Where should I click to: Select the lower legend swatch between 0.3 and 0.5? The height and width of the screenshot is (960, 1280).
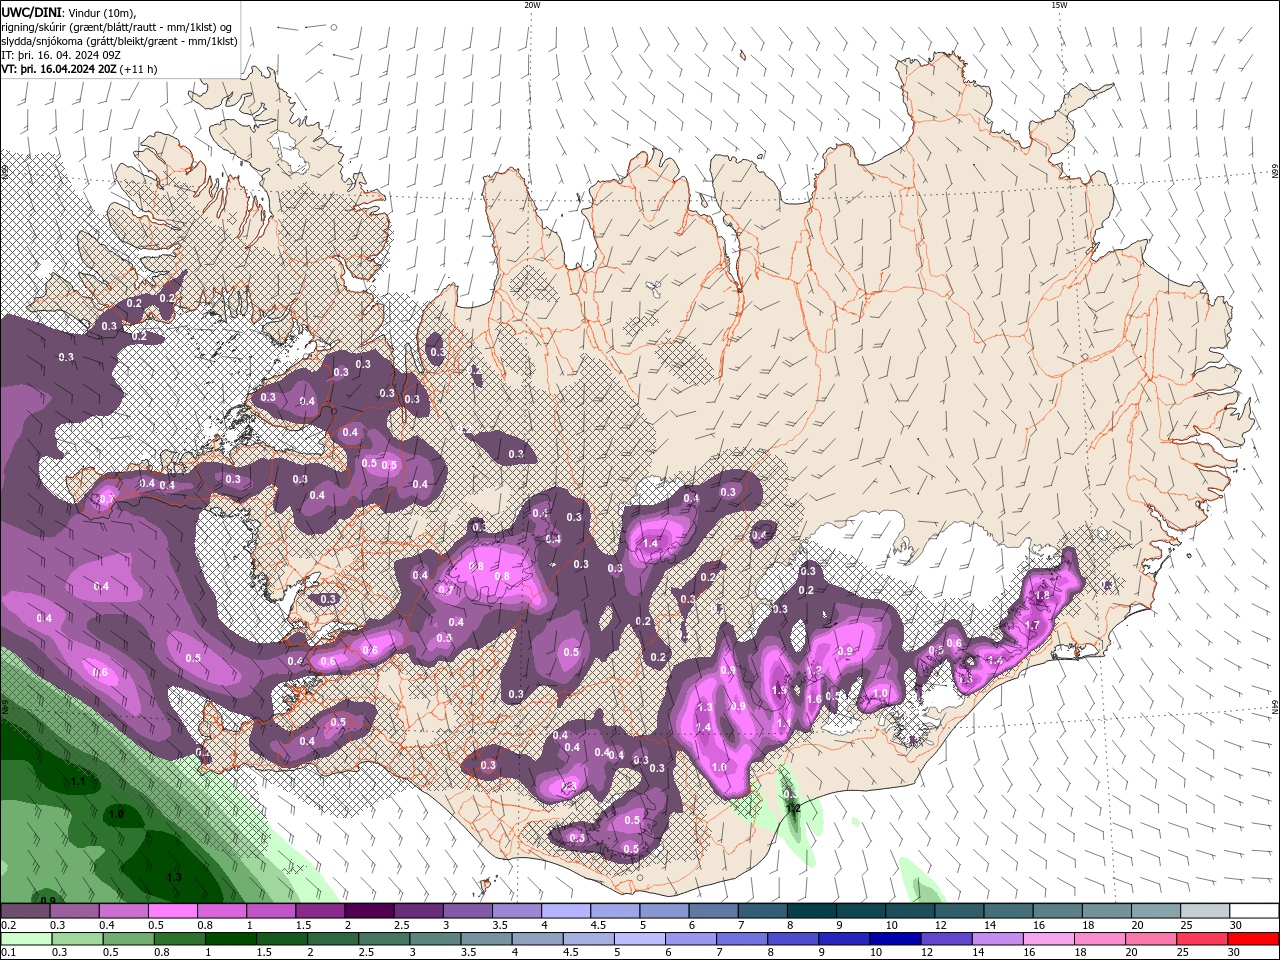tap(77, 939)
